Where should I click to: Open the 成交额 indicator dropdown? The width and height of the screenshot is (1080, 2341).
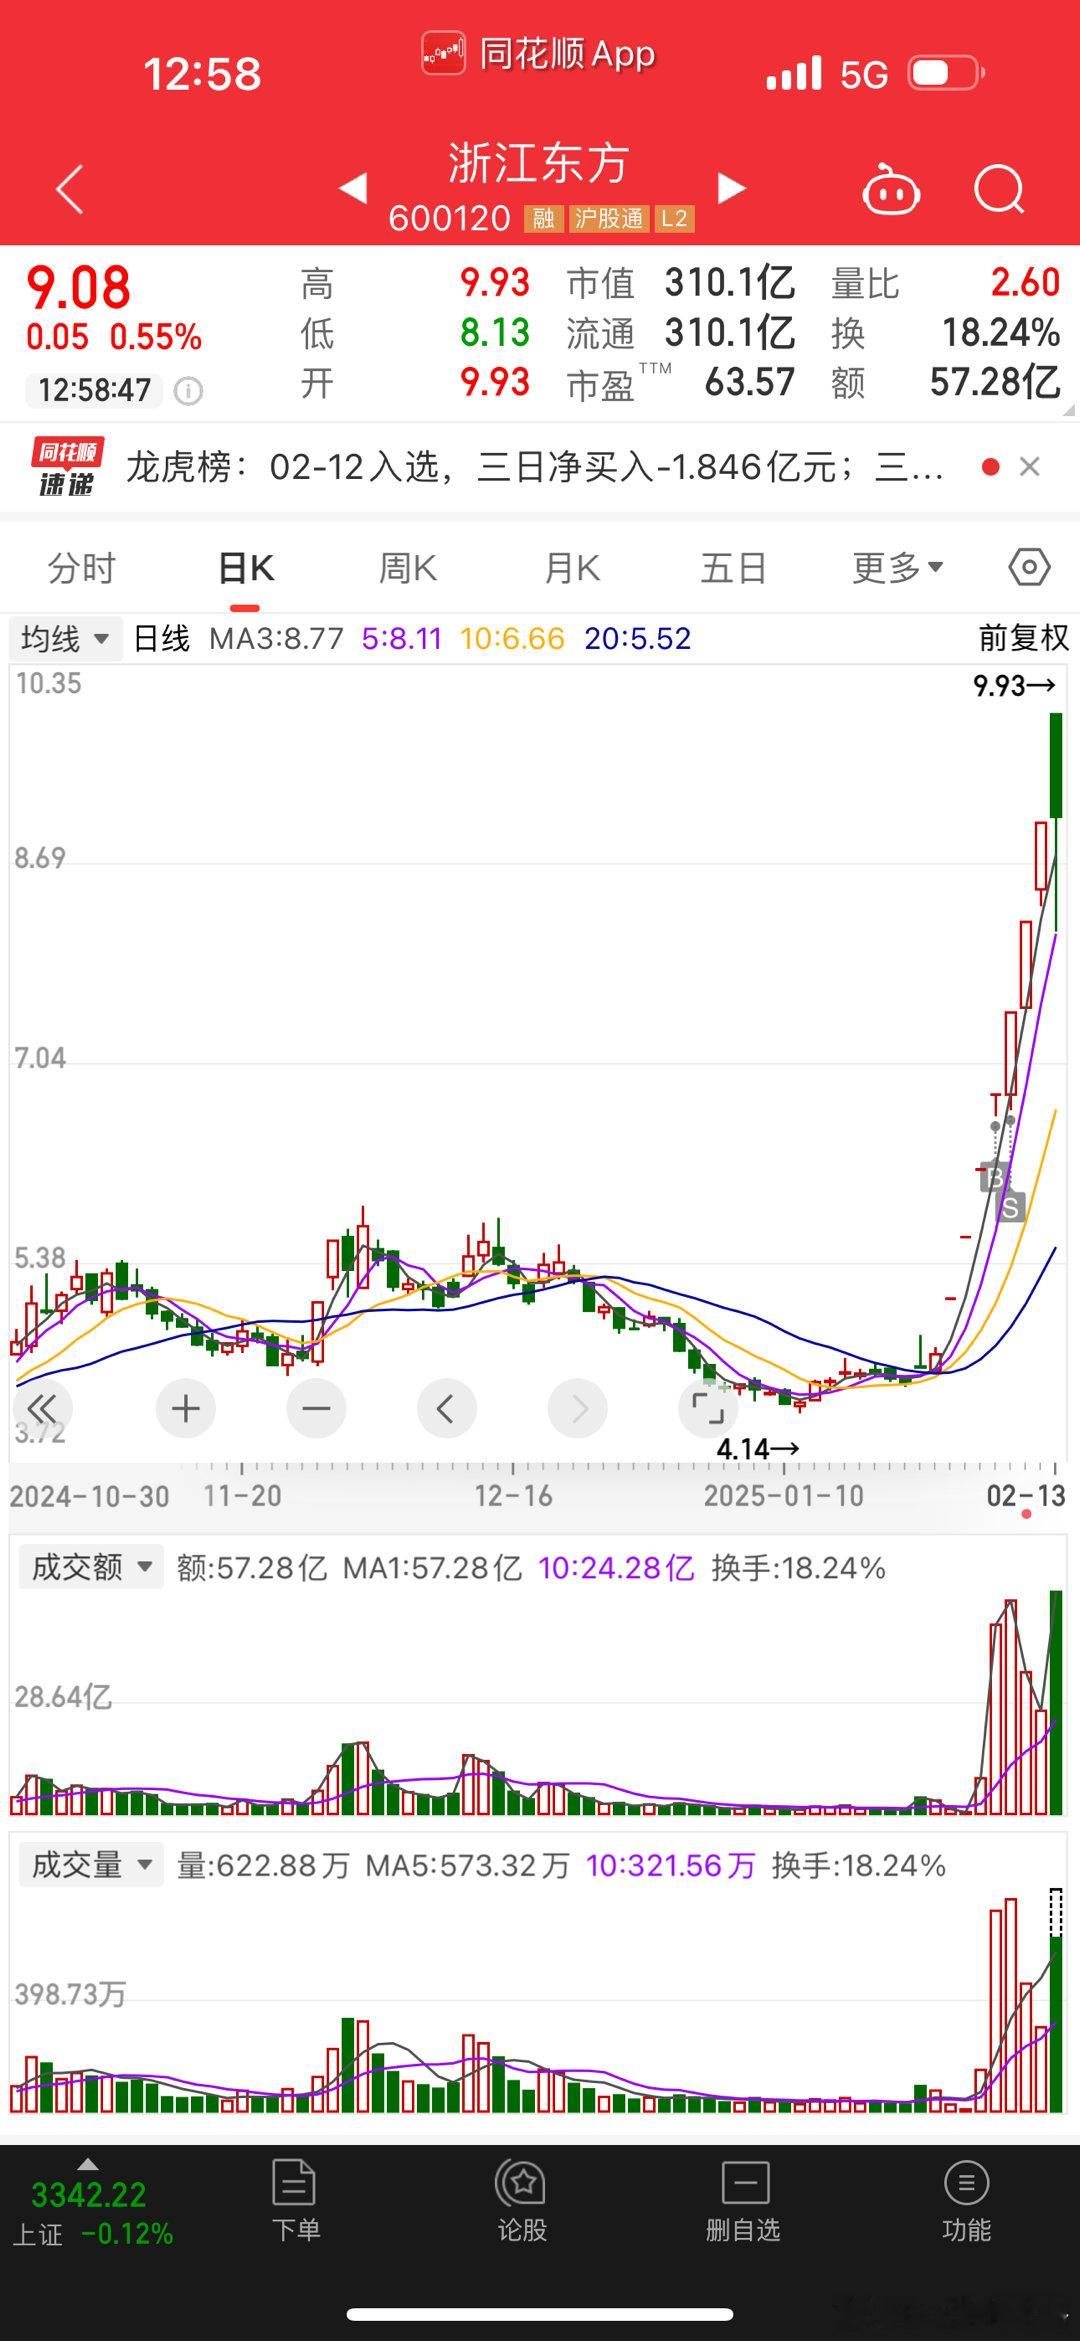pyautogui.click(x=91, y=1567)
